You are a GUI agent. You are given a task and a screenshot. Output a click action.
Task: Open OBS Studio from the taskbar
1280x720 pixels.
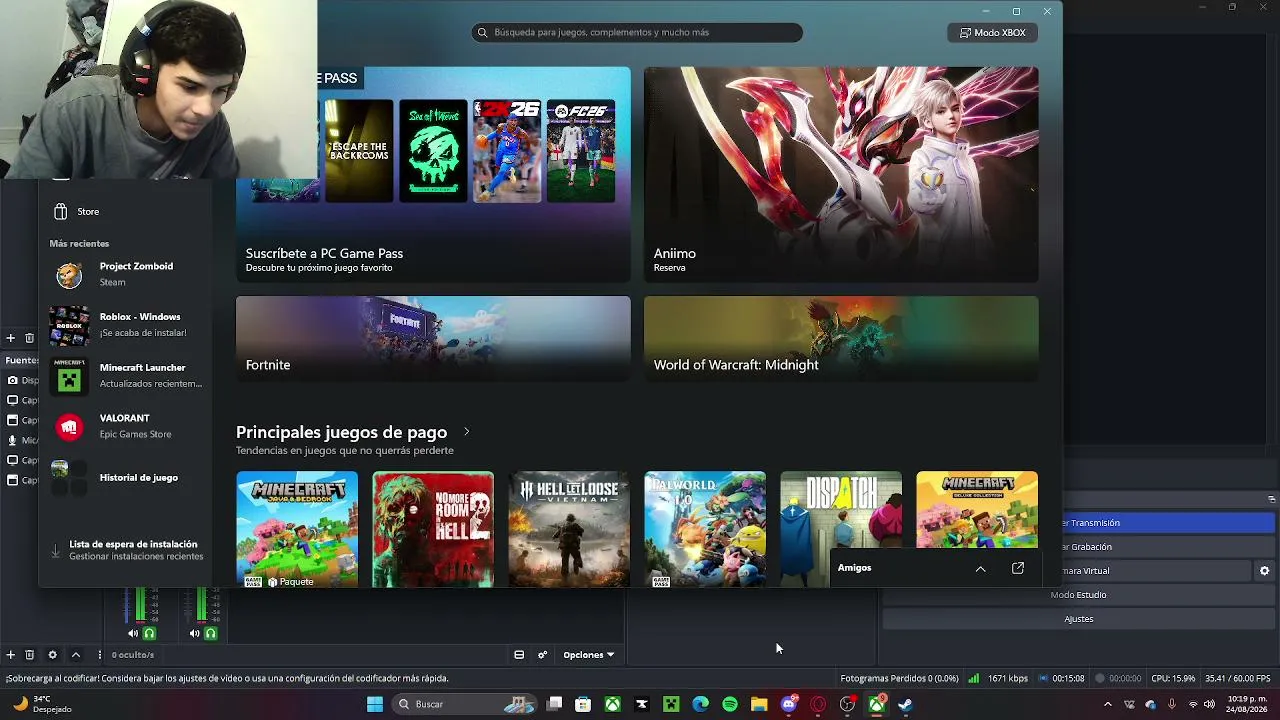tap(847, 704)
